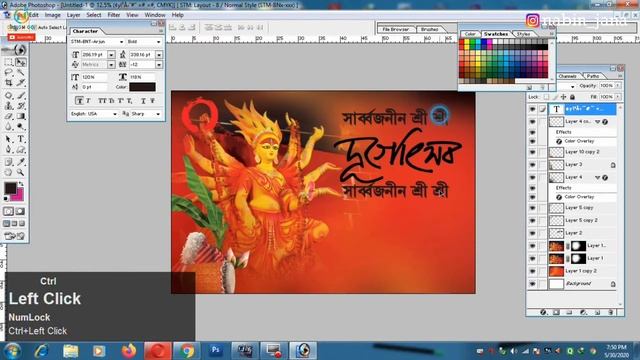Open the font size dropdown arrow
Screen dimensions: 640x360
(111, 55)
